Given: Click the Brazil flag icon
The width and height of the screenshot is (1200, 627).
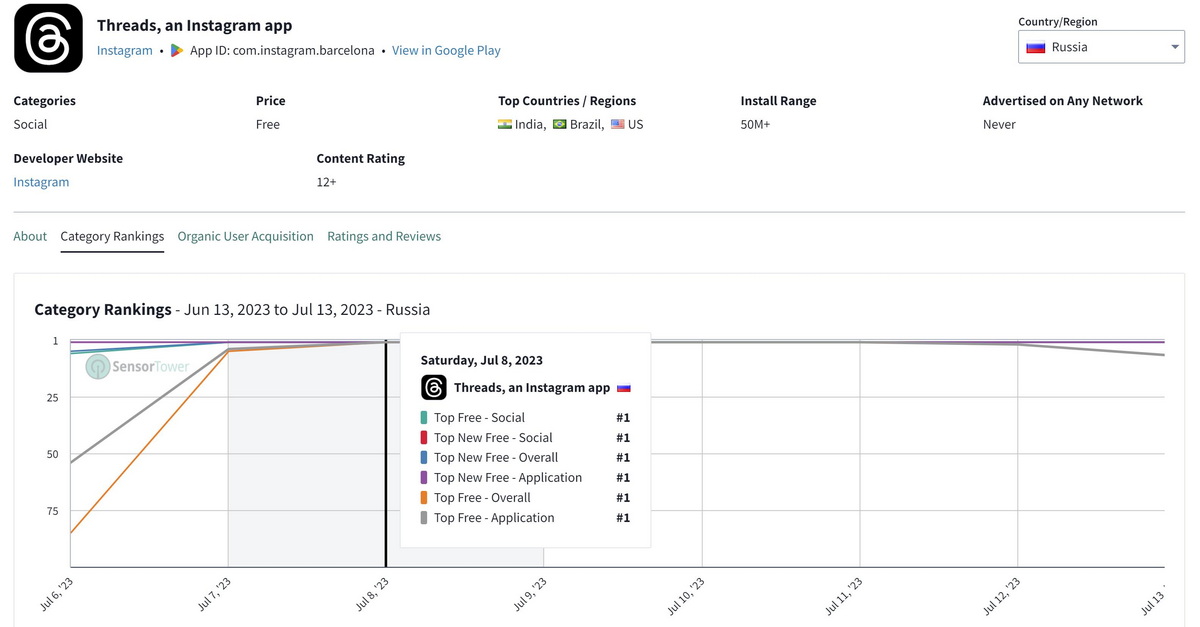Looking at the screenshot, I should pyautogui.click(x=560, y=124).
